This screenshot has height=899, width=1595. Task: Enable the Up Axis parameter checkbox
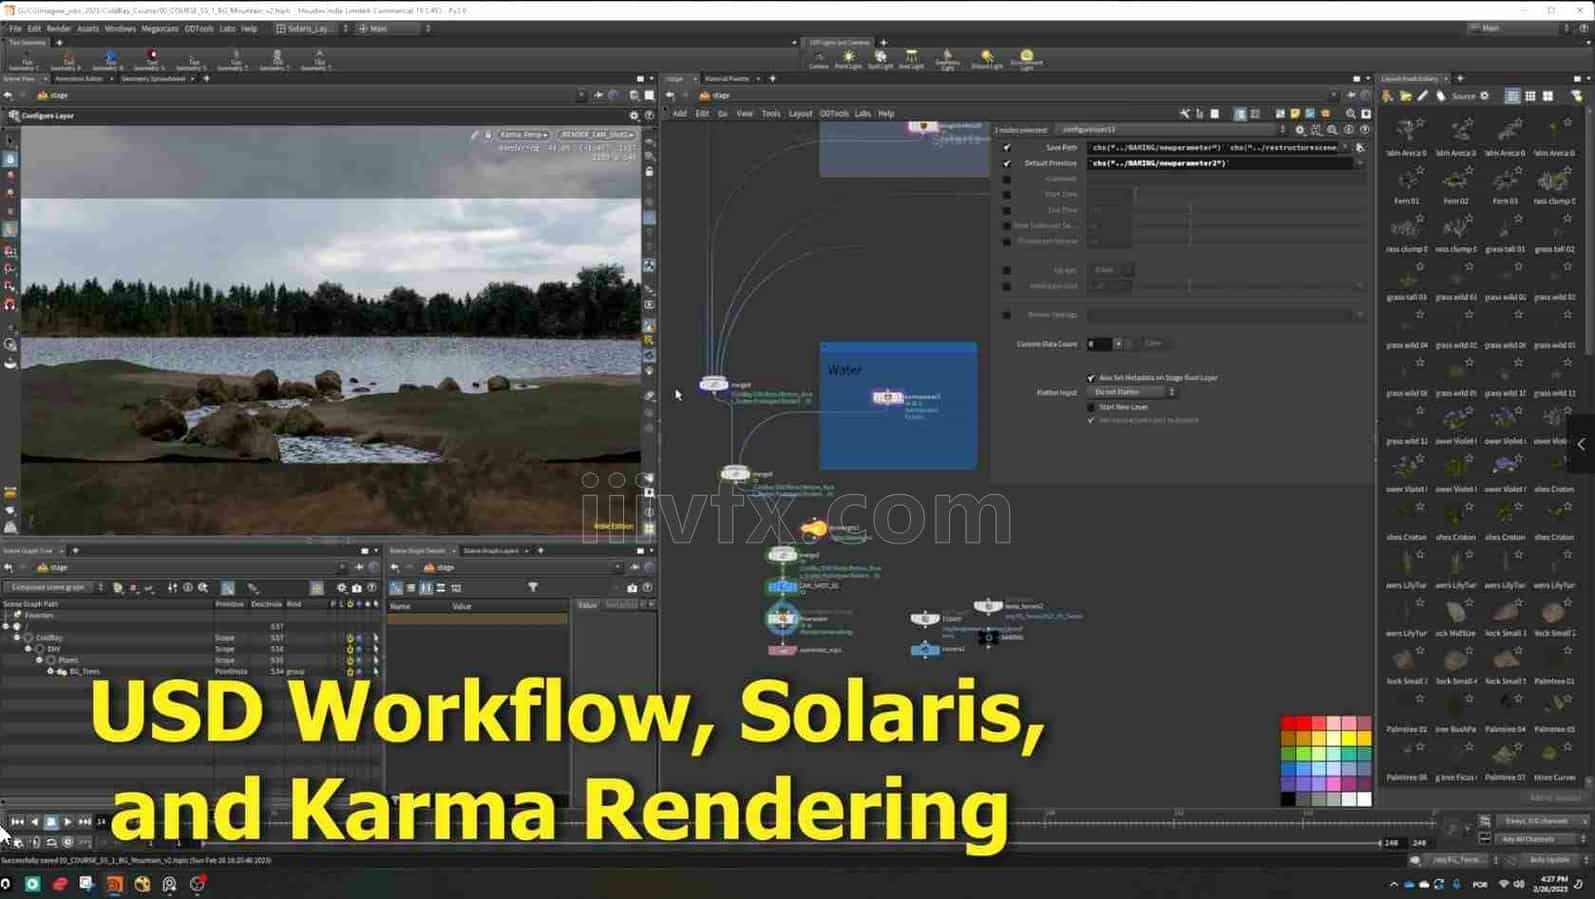1007,270
